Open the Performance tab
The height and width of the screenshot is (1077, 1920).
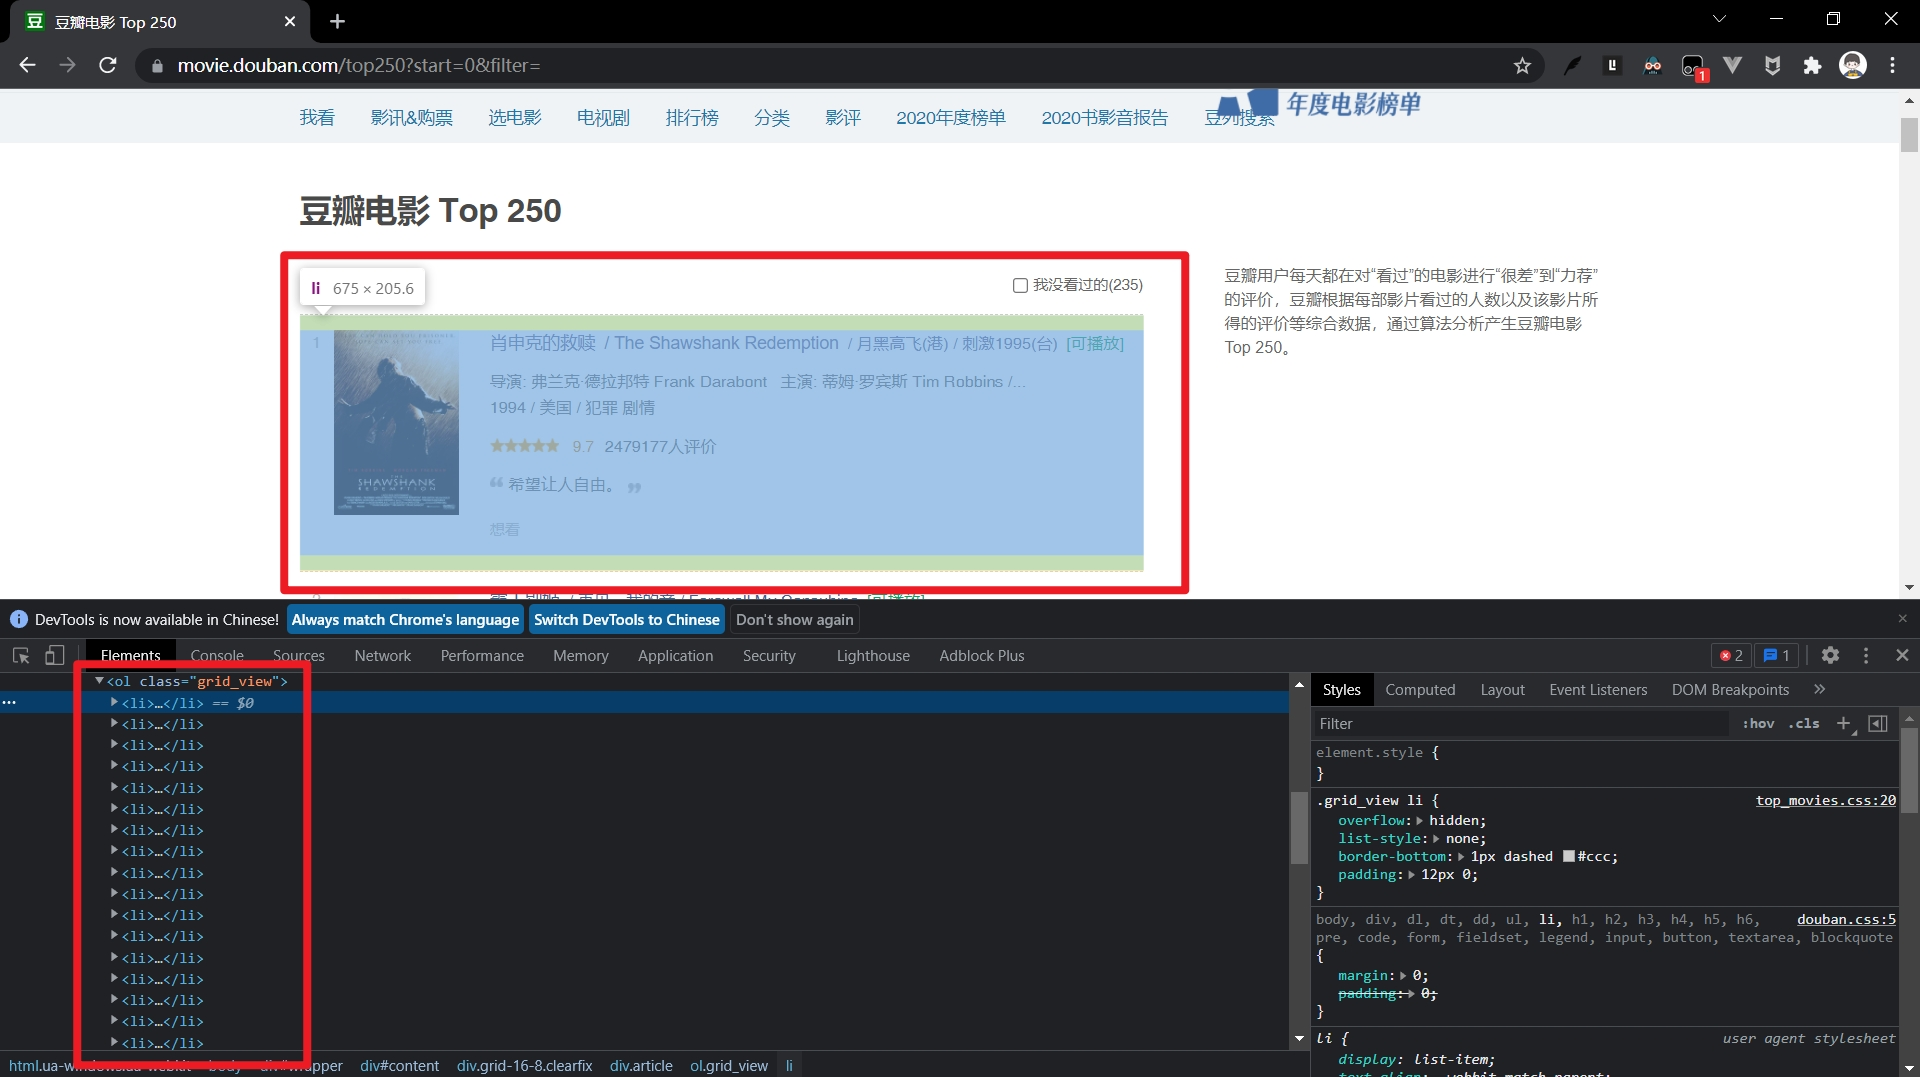point(482,655)
